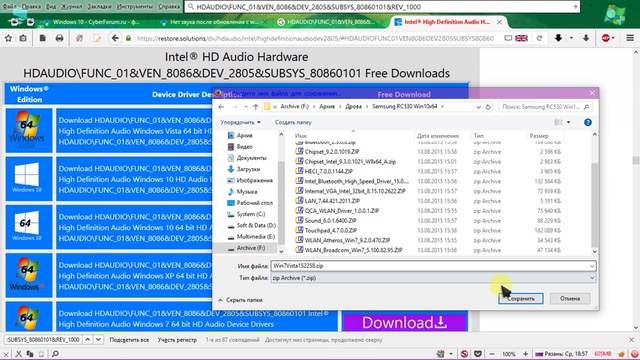Click 'Создать папку' new folder button
This screenshot has width=640, height=360.
pos(293,122)
